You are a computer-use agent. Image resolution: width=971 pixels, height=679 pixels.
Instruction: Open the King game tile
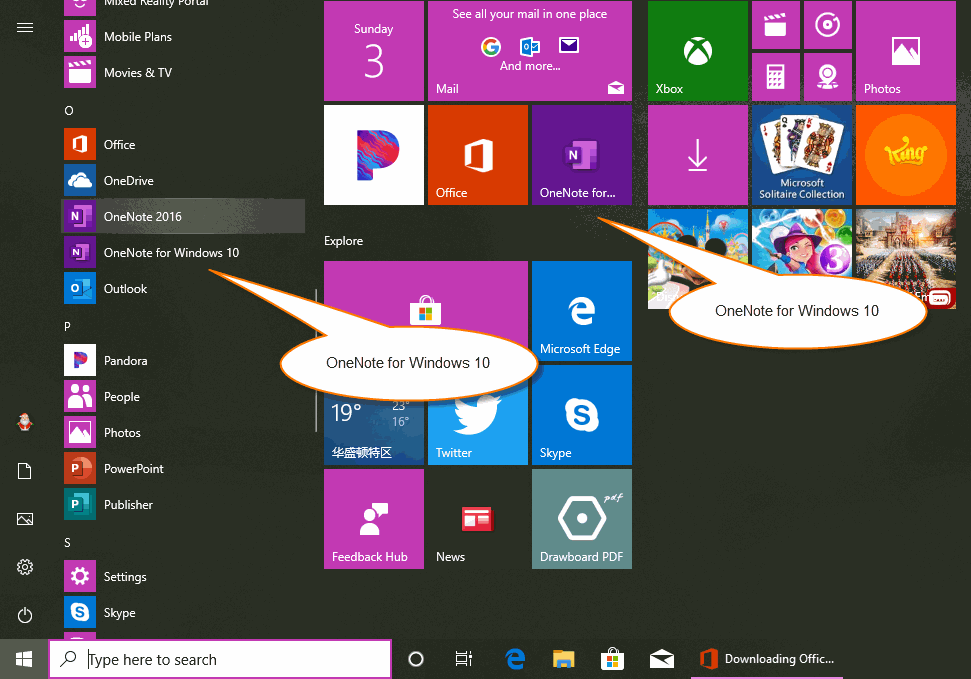pos(906,155)
